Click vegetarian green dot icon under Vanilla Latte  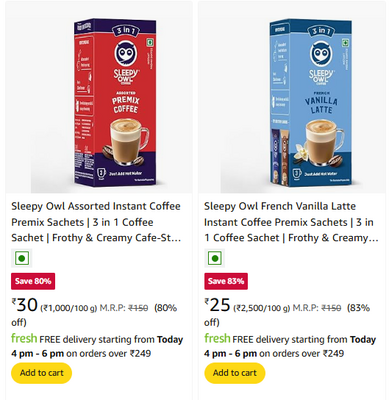click(x=215, y=258)
